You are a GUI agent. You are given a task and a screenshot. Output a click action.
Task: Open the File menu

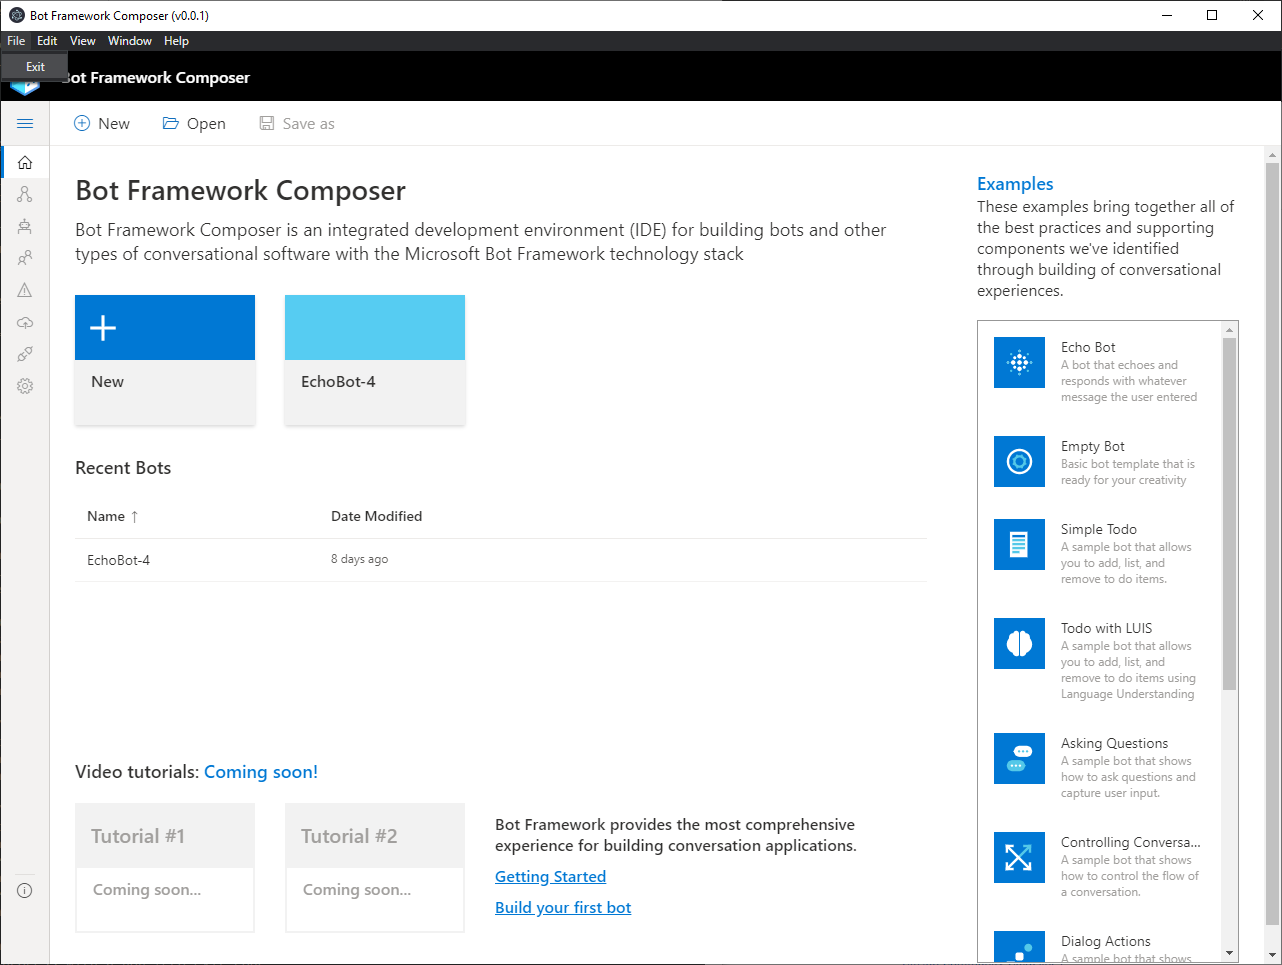16,41
